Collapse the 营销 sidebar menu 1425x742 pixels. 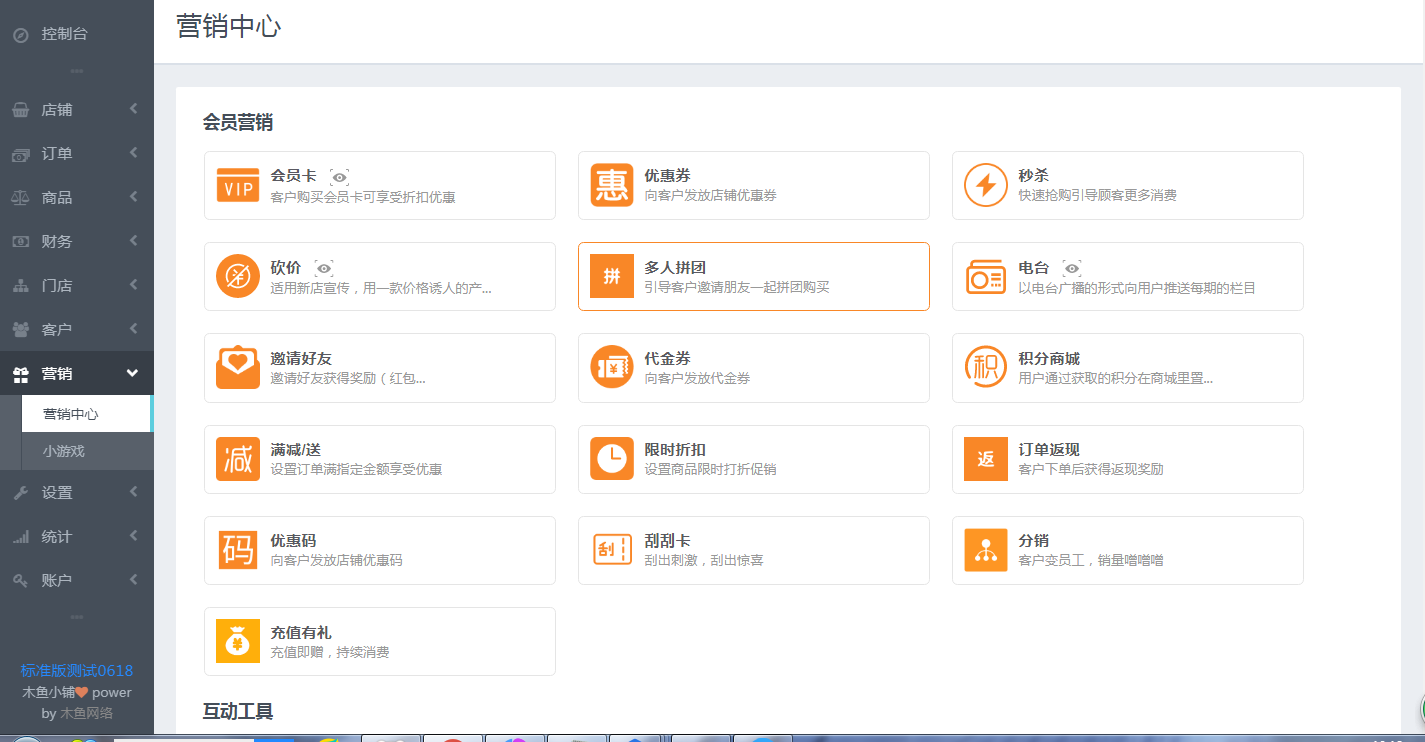tap(77, 372)
